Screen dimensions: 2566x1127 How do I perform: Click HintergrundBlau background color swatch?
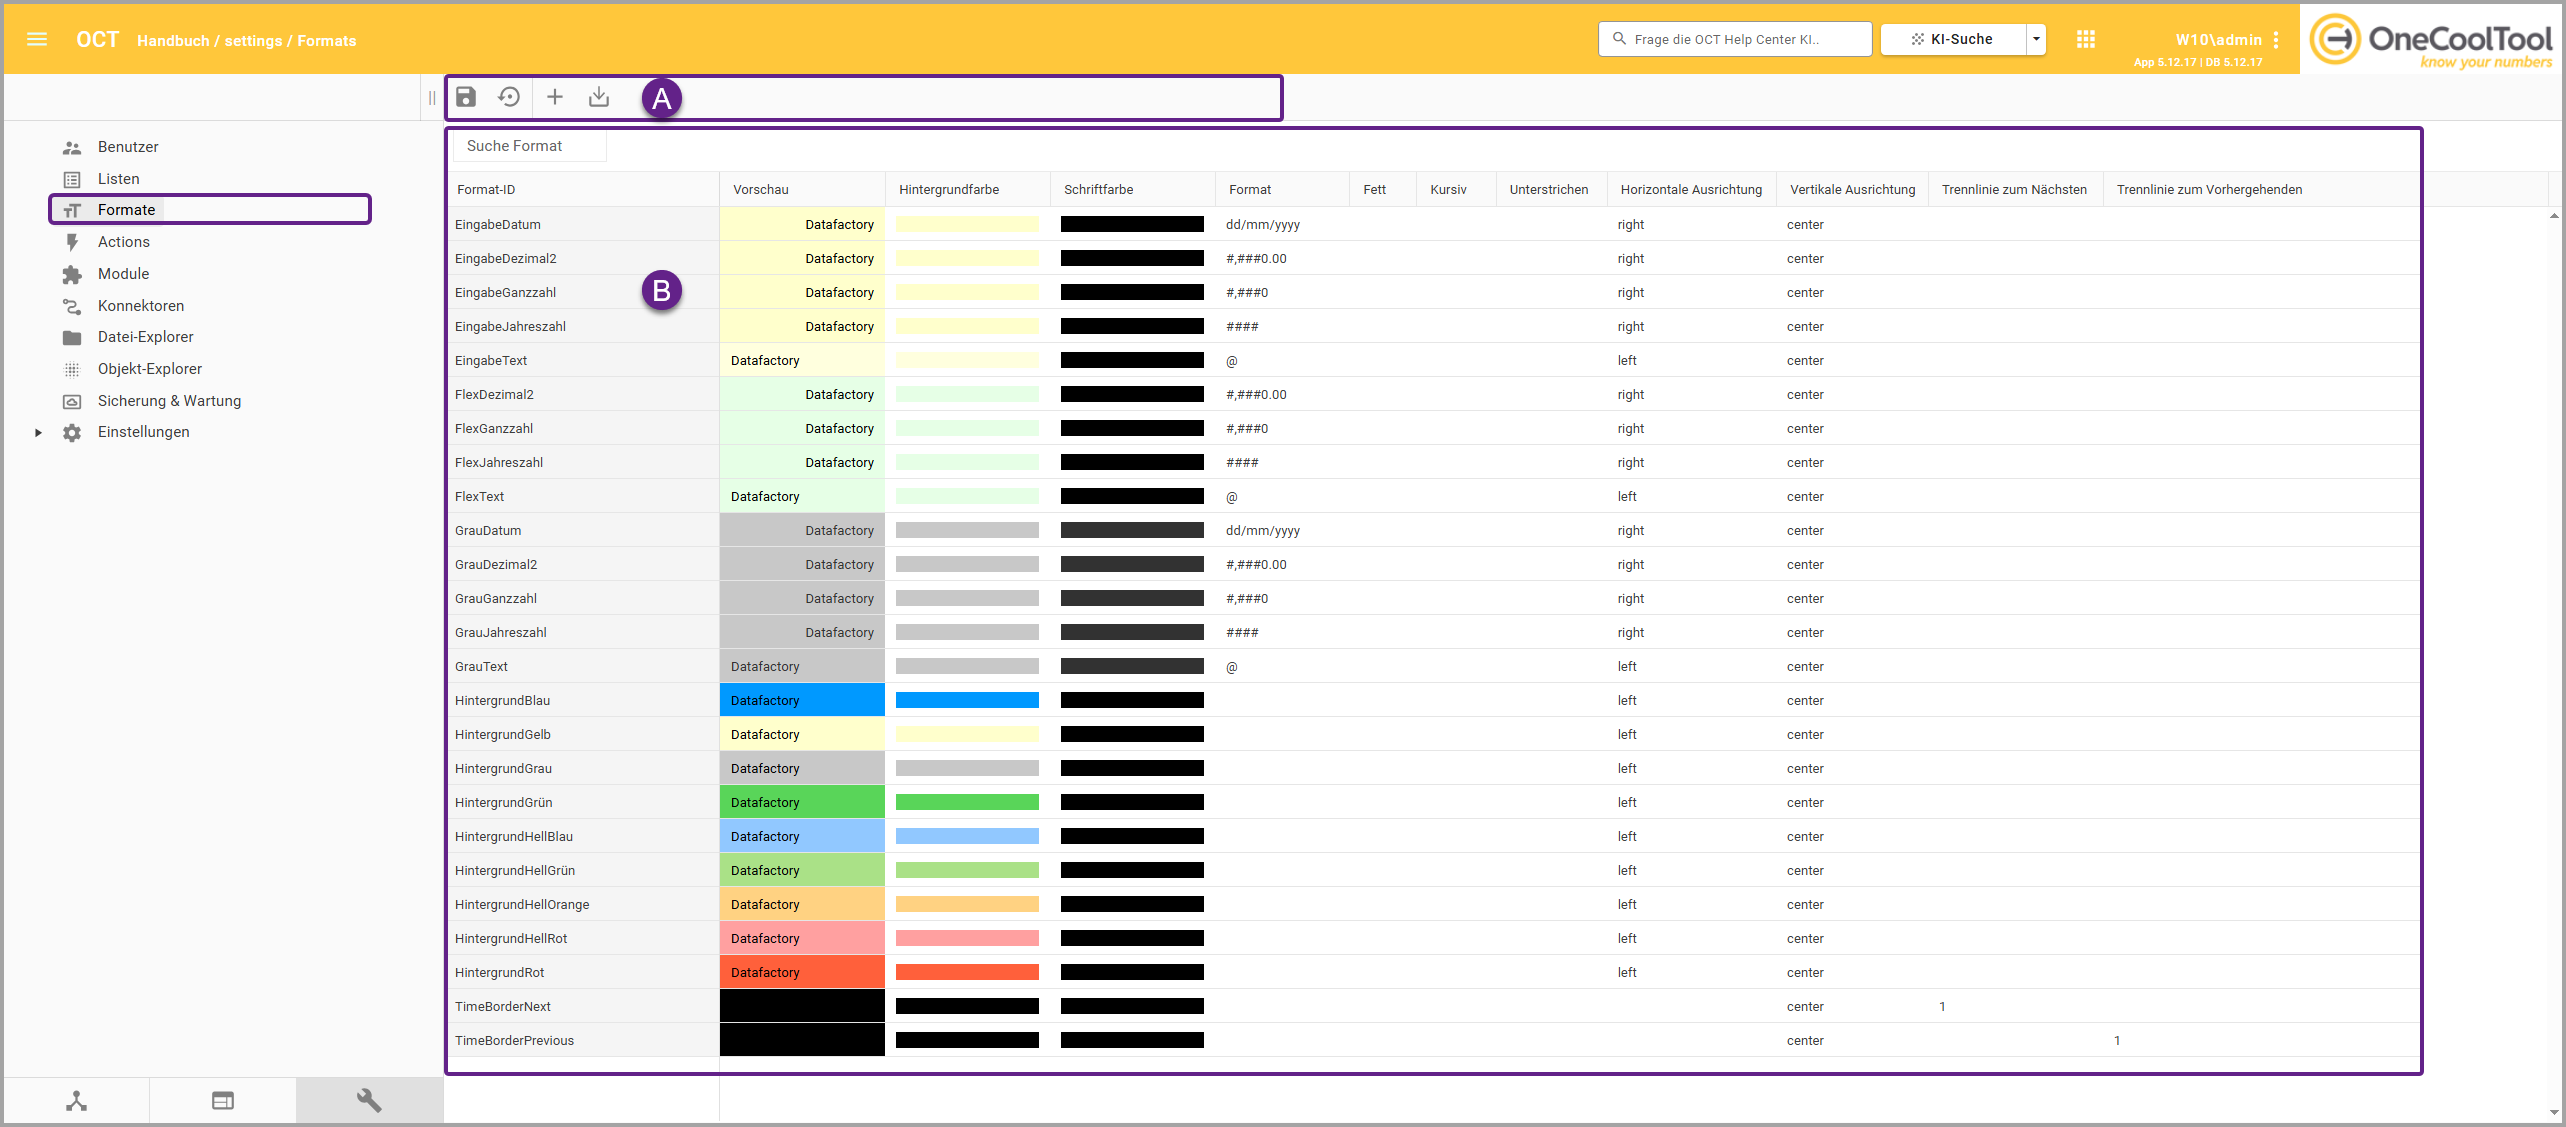(x=967, y=700)
